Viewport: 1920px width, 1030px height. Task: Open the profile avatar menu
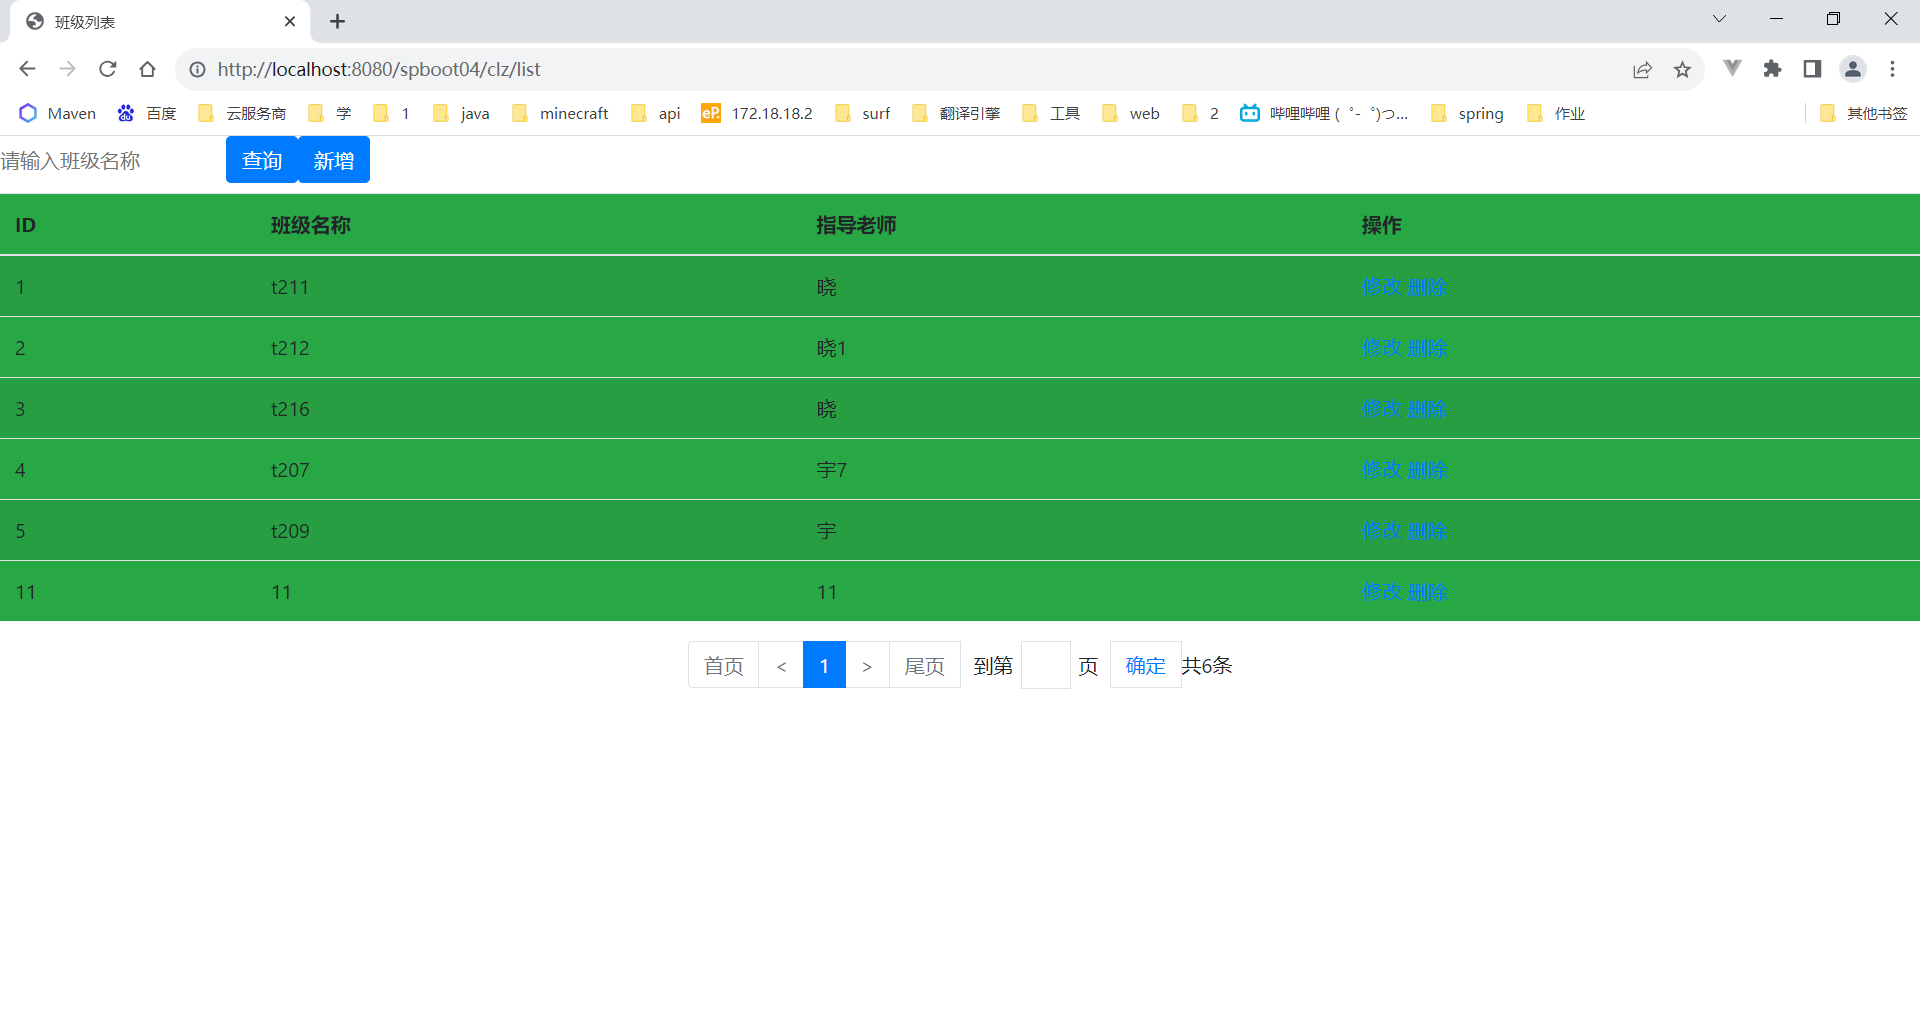pyautogui.click(x=1852, y=68)
